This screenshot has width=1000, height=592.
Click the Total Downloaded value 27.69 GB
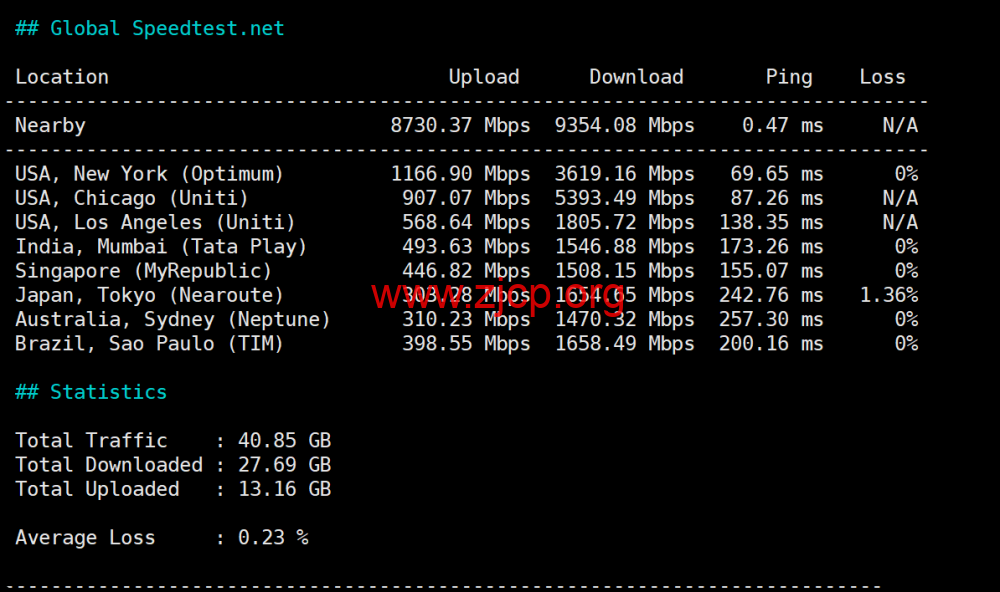point(284,465)
